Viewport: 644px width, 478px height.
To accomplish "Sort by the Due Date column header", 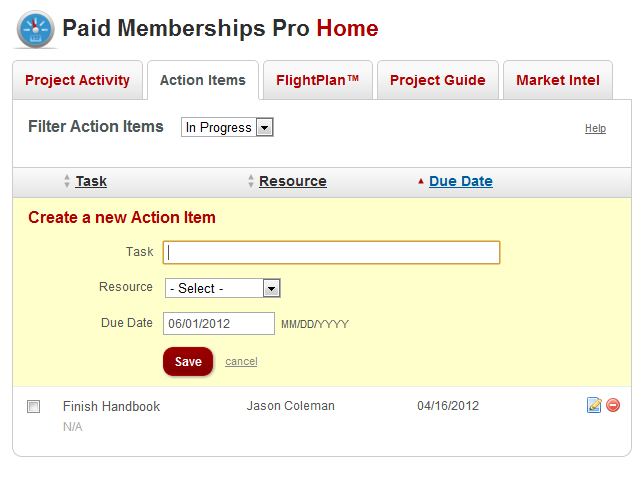I will point(461,181).
